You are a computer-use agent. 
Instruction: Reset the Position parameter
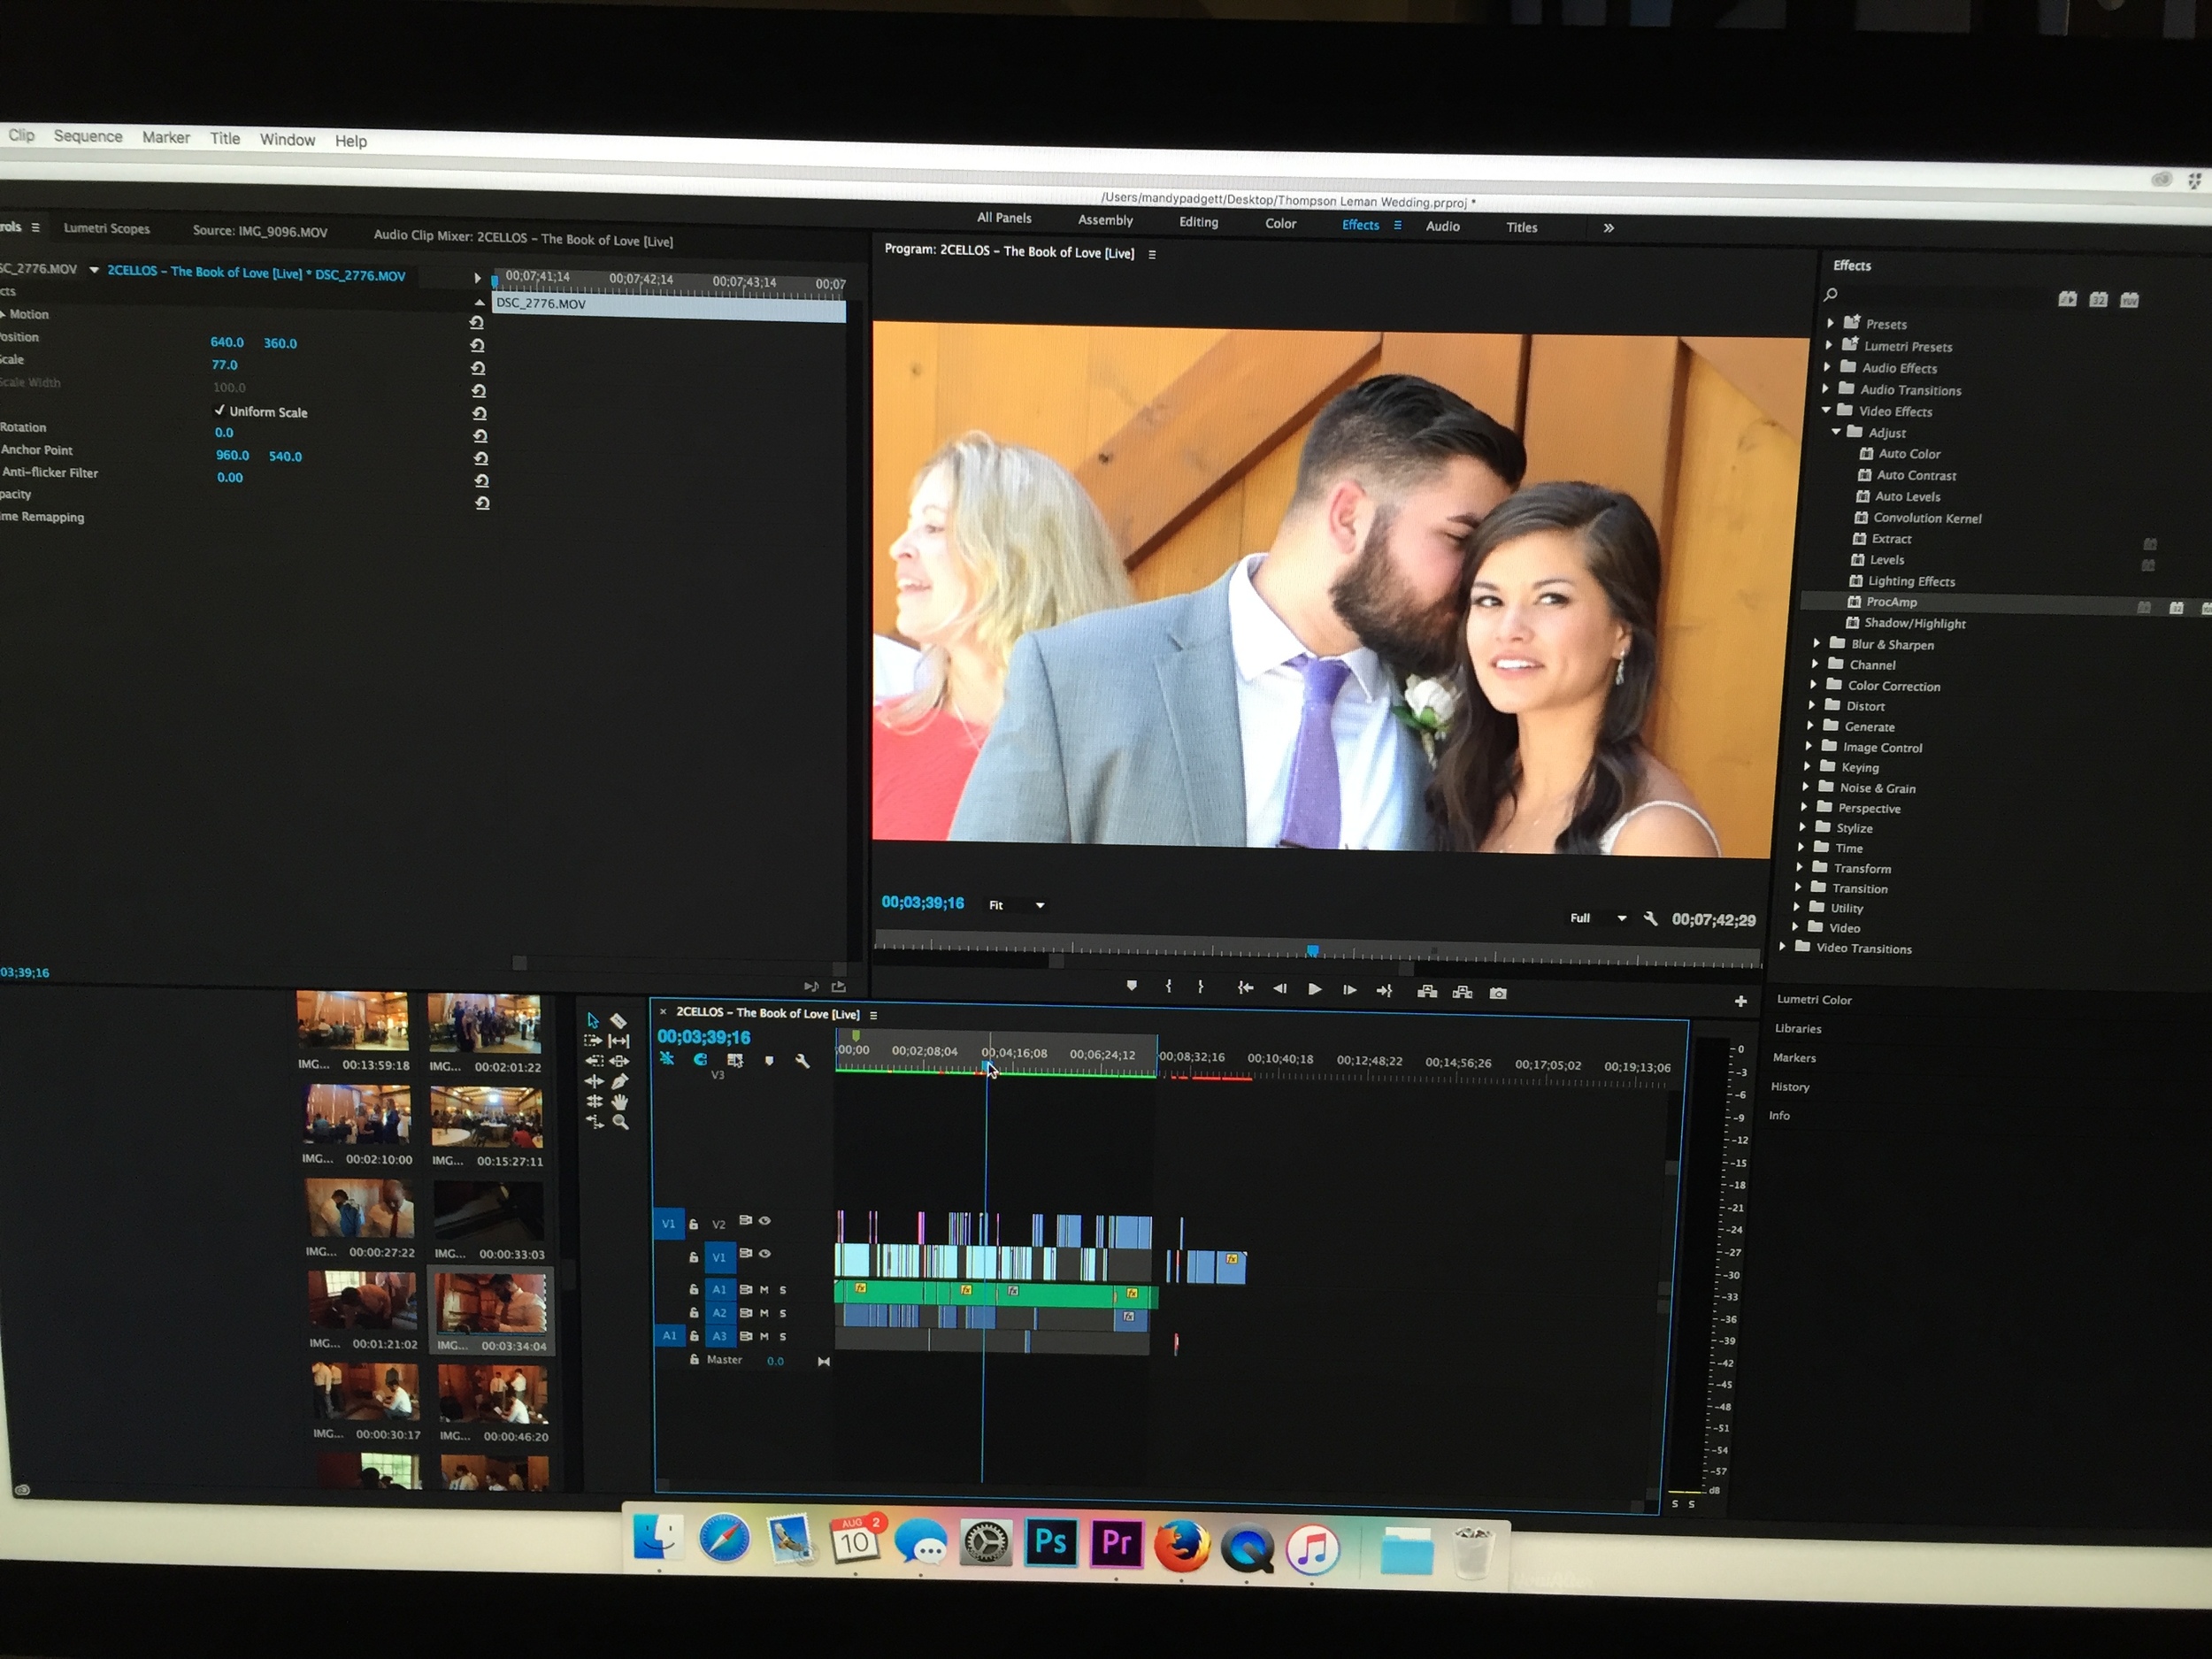point(477,345)
